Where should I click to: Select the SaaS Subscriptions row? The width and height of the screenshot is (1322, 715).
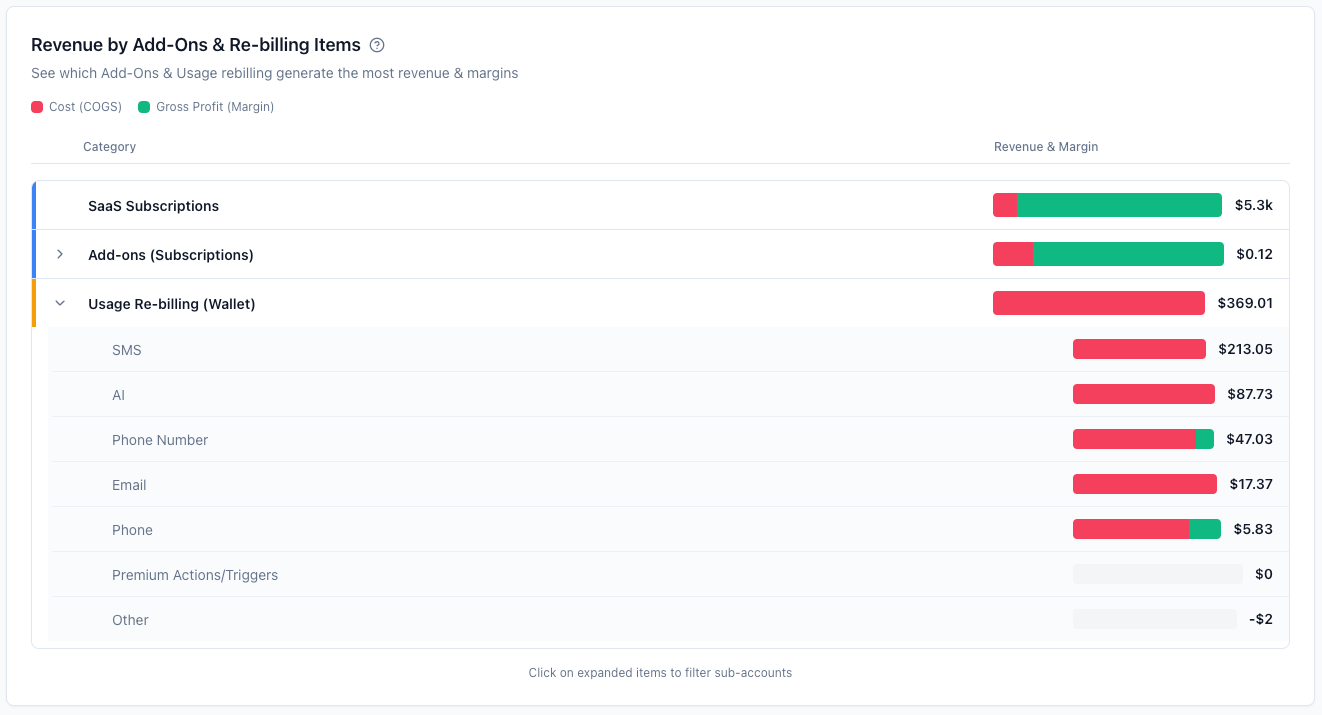pyautogui.click(x=661, y=205)
